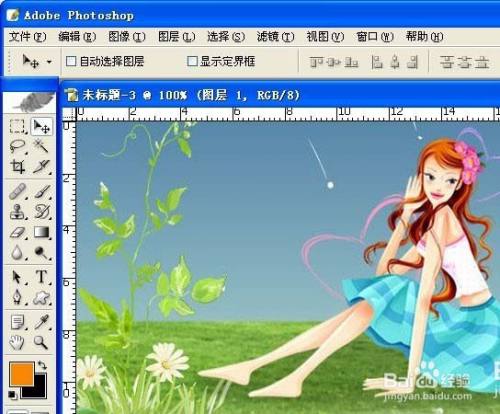Distribute top edges in options bar
This screenshot has height=414, width=500.
(x=447, y=62)
